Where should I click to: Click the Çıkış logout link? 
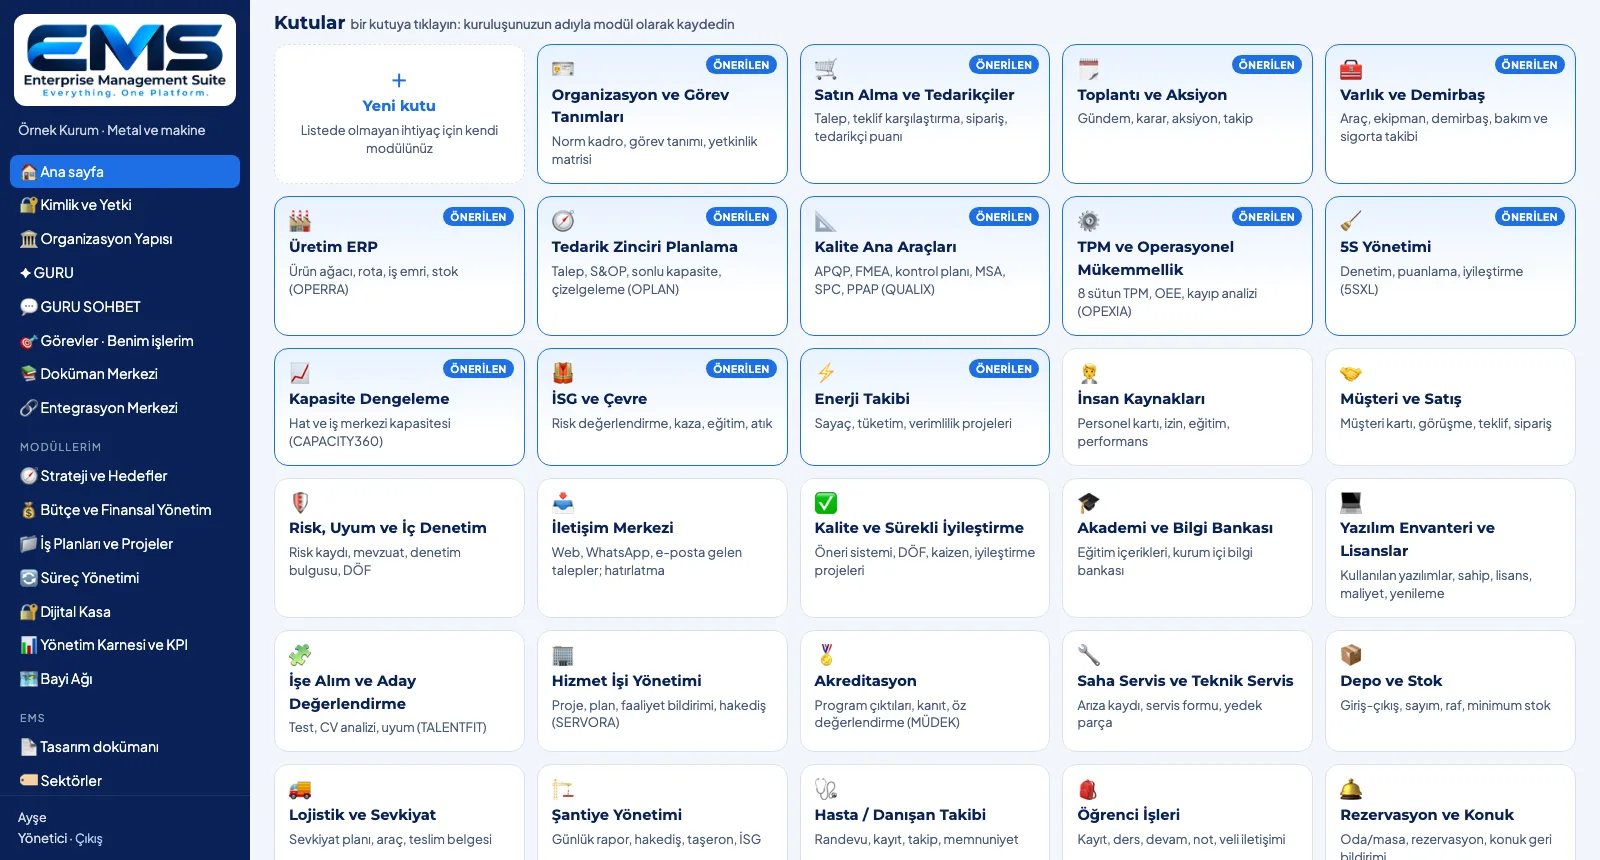[x=89, y=839]
